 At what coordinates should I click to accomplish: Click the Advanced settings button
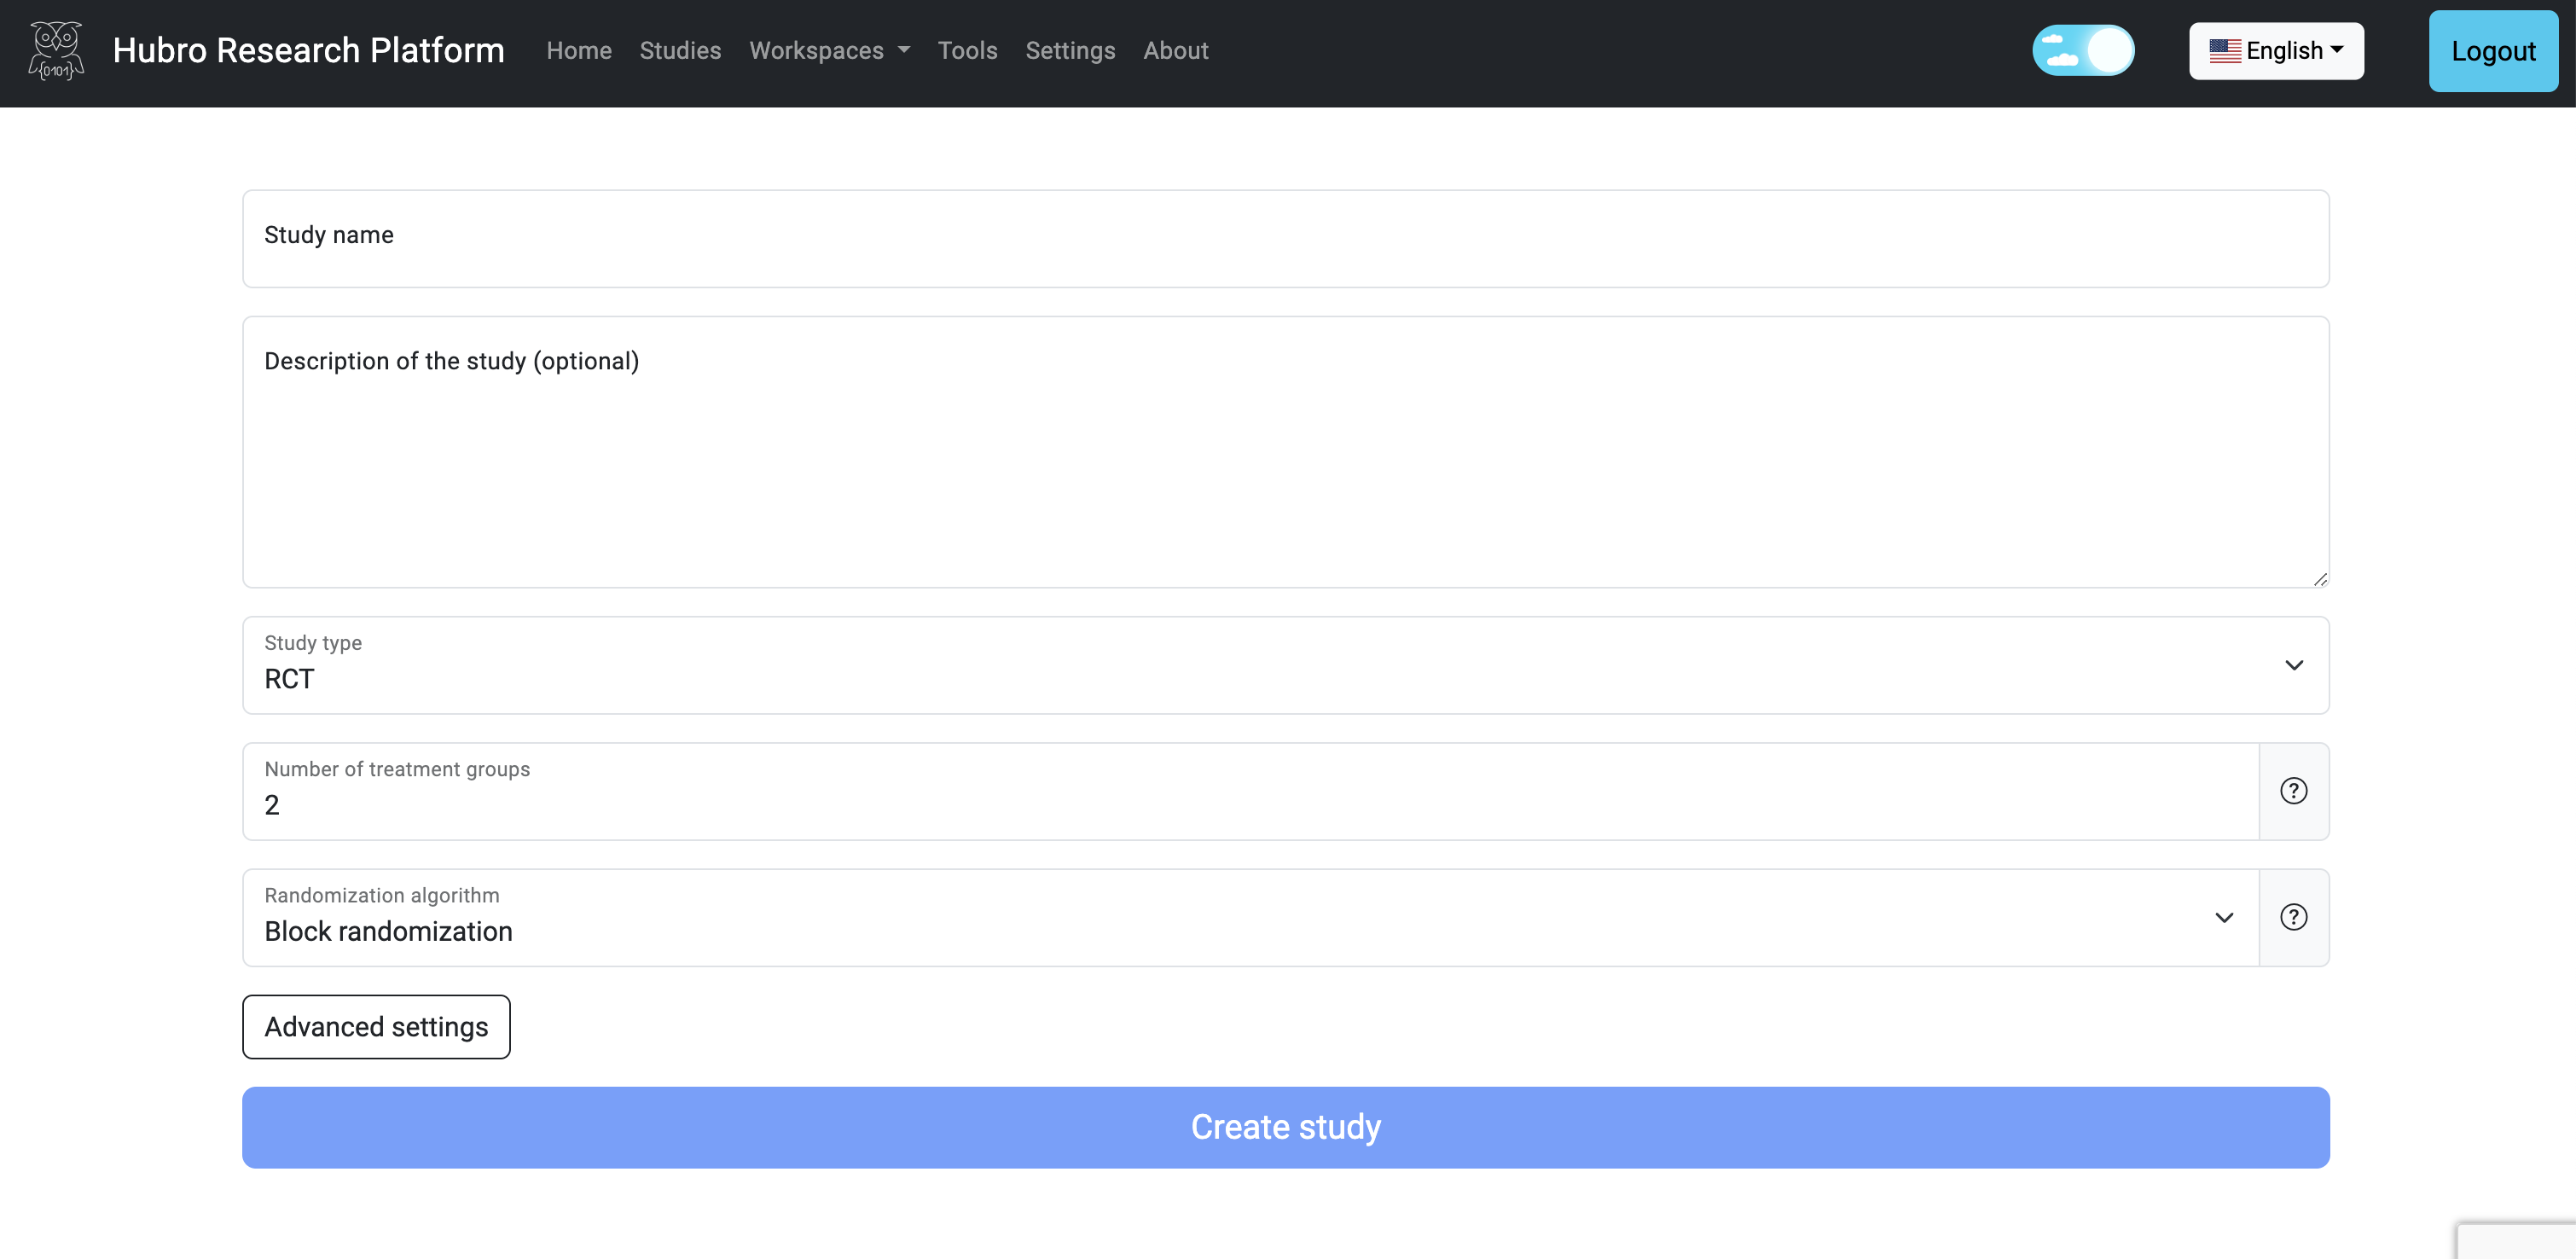(x=374, y=1025)
